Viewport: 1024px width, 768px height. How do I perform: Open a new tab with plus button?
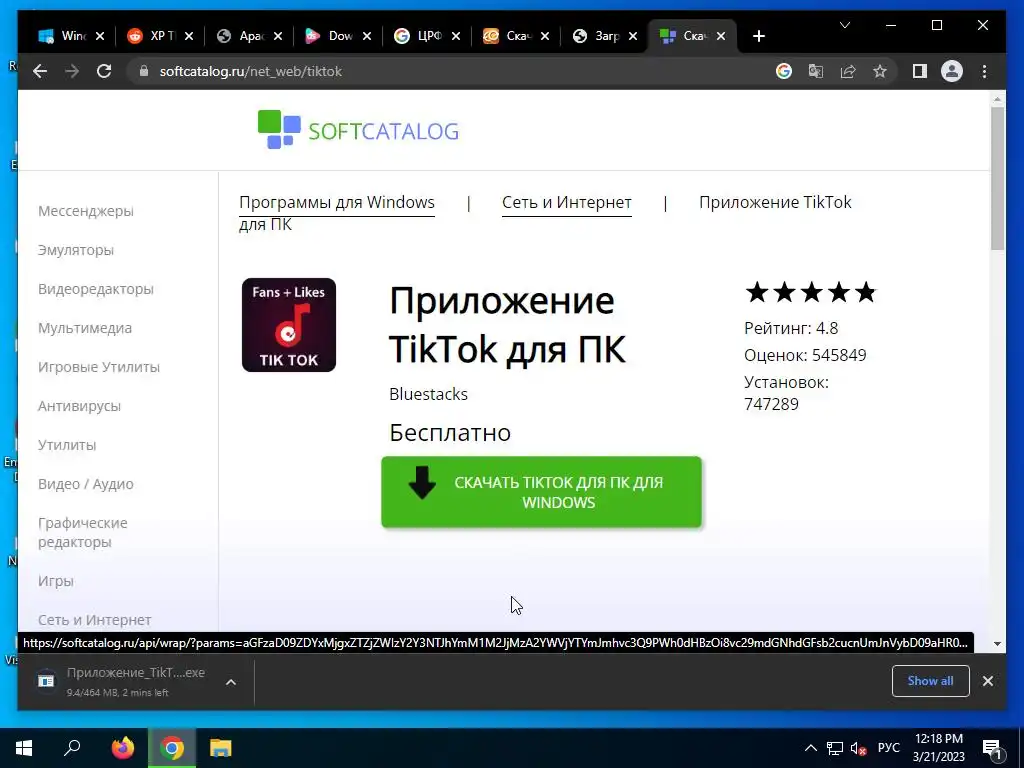pos(758,36)
